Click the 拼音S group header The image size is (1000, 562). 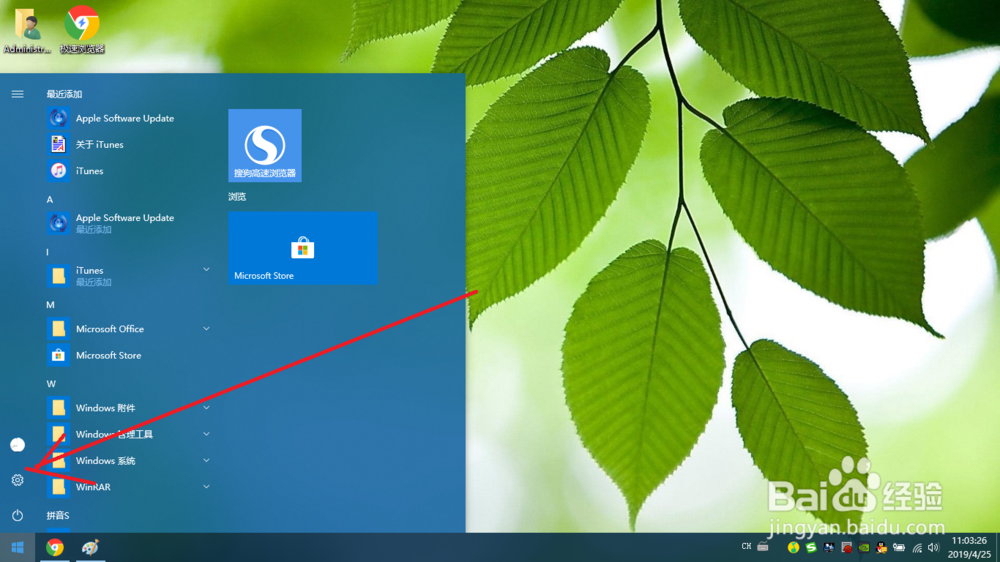tap(57, 515)
